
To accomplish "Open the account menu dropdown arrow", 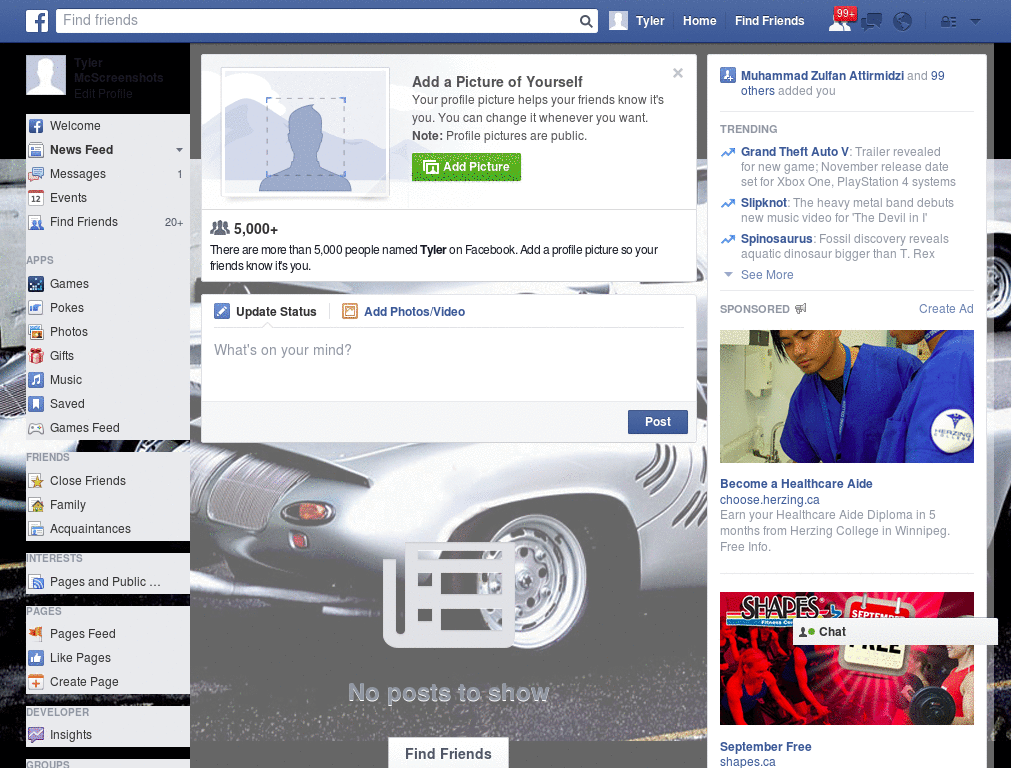I will pos(975,22).
